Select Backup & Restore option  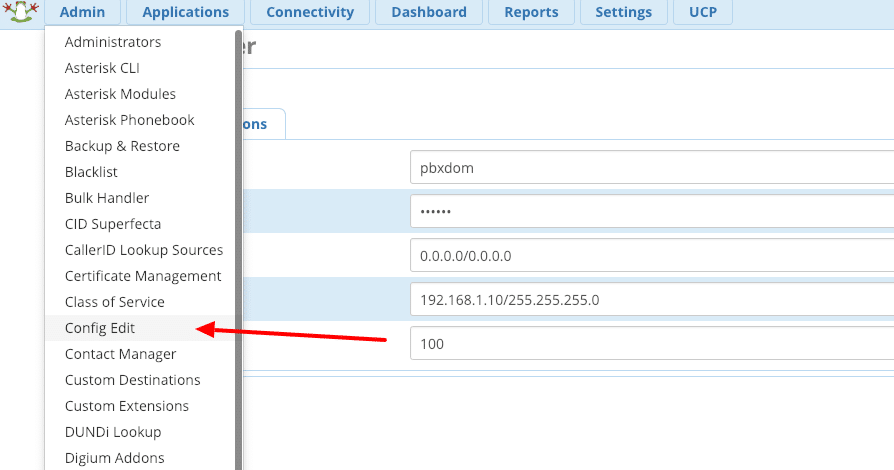tap(122, 146)
